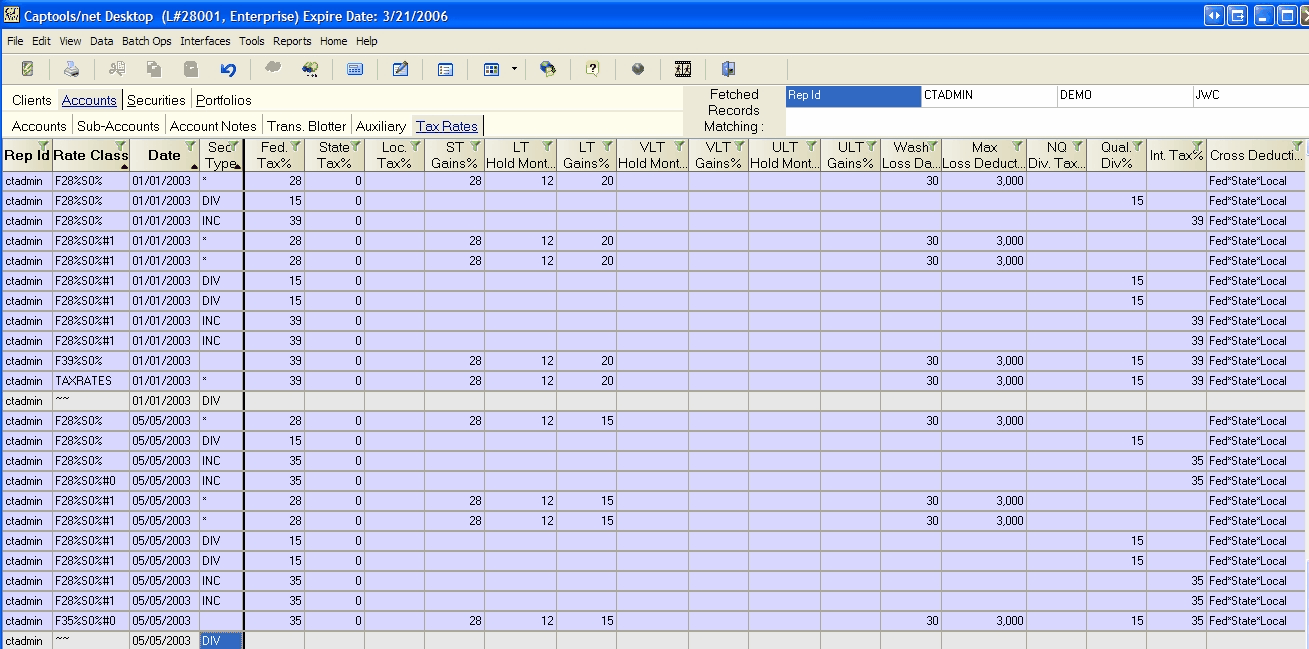Open the Batch Ops menu
The image size is (1309, 649).
coord(146,41)
